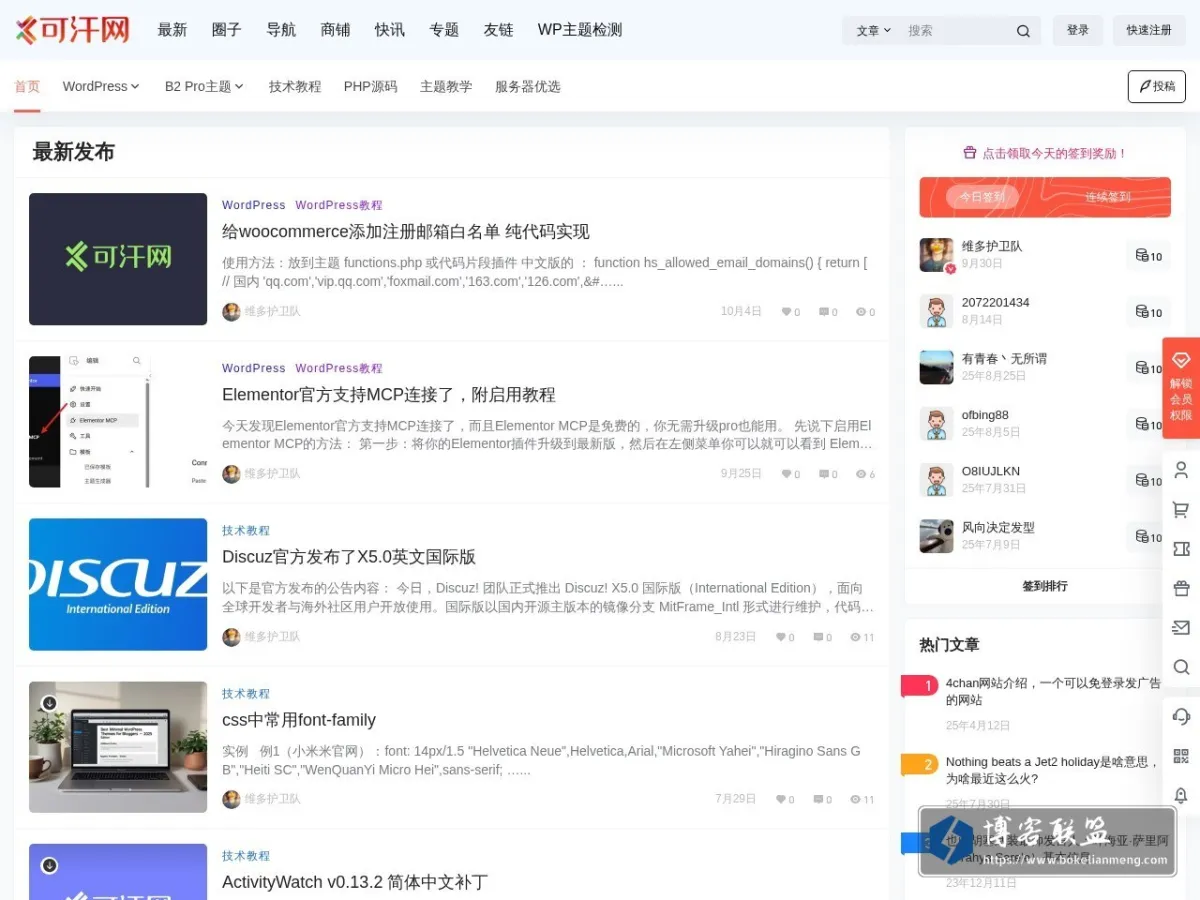Open avatar of user 有青春丶无所谓

coord(937,367)
